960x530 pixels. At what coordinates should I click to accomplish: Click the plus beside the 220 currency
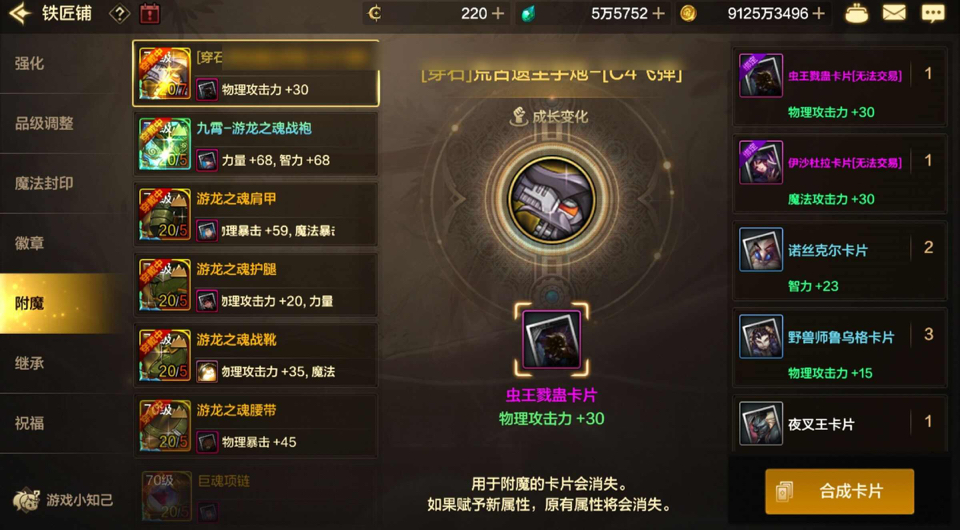tap(498, 13)
